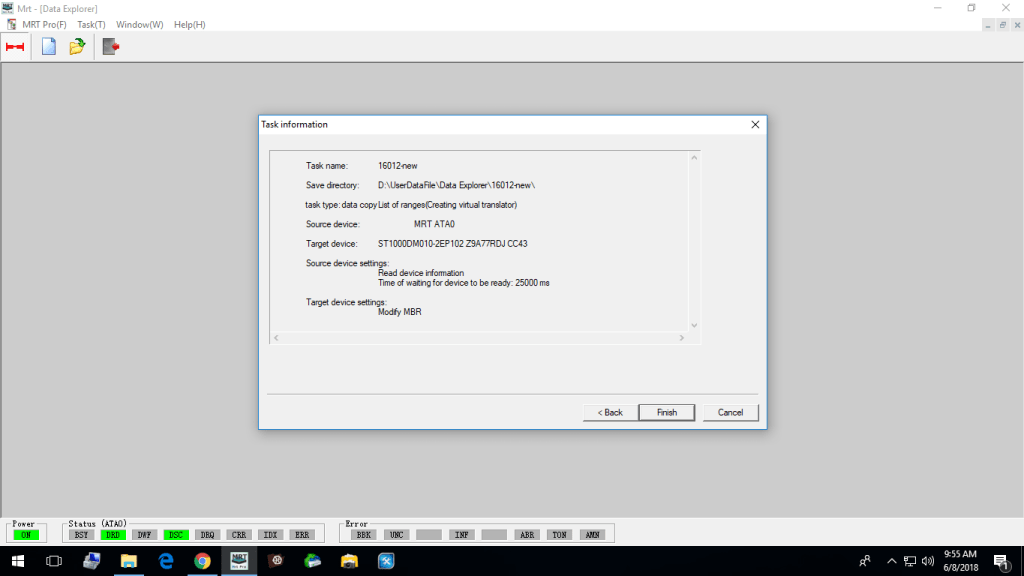Open the Help(H) menu

pos(189,24)
